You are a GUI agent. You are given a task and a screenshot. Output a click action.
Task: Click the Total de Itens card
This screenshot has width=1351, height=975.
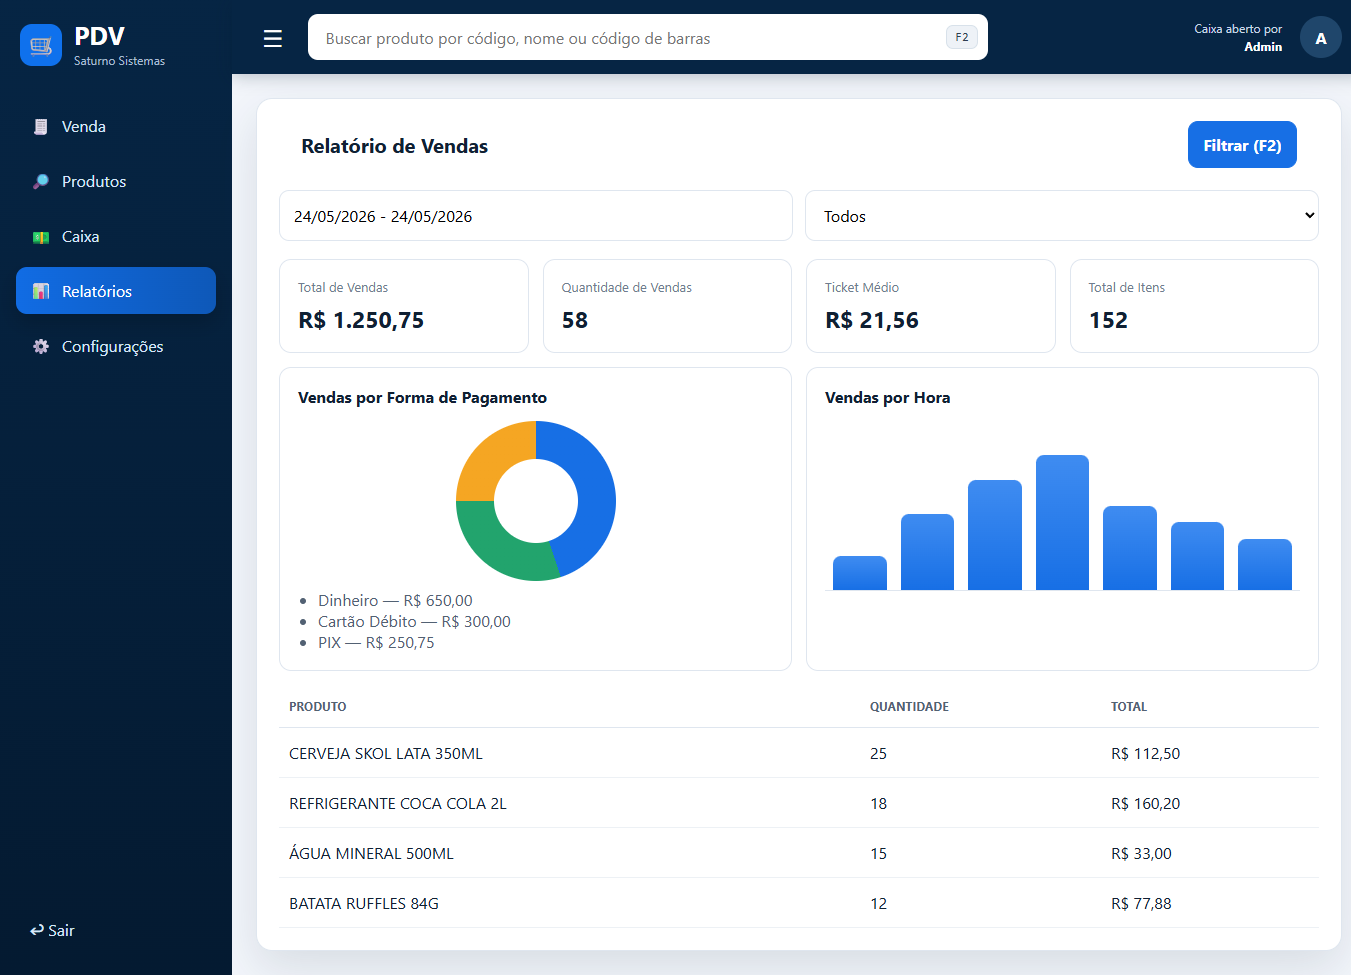tap(1194, 306)
